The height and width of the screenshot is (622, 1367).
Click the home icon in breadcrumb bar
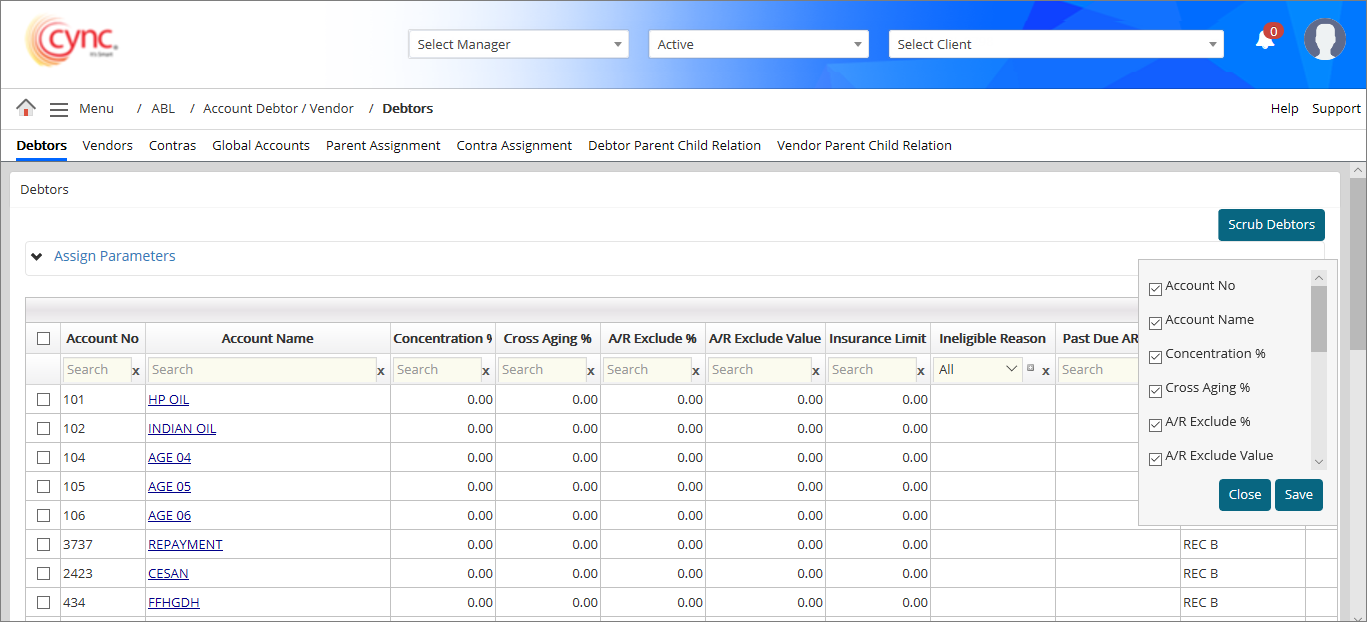click(26, 108)
